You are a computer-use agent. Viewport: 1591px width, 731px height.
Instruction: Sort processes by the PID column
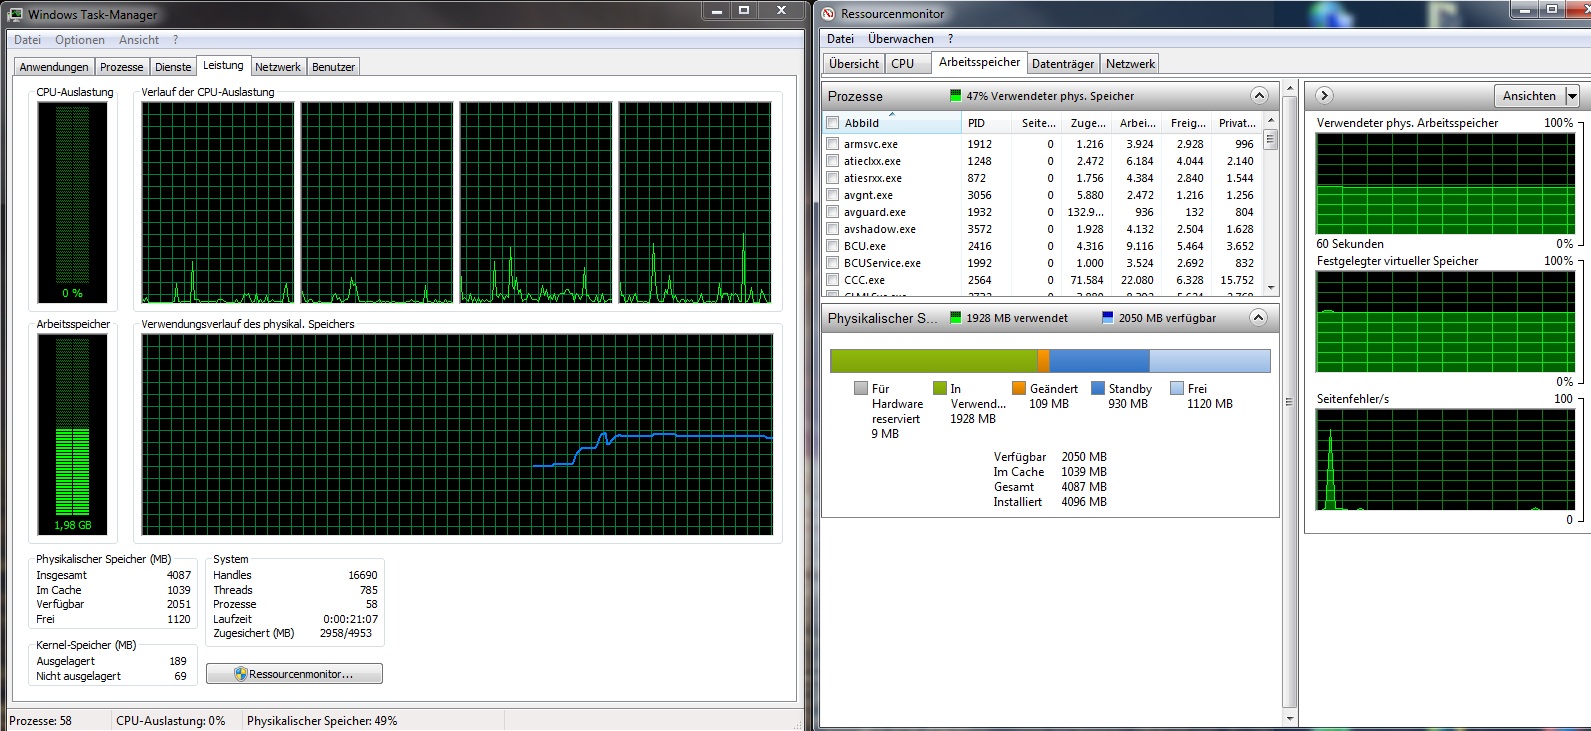(986, 123)
